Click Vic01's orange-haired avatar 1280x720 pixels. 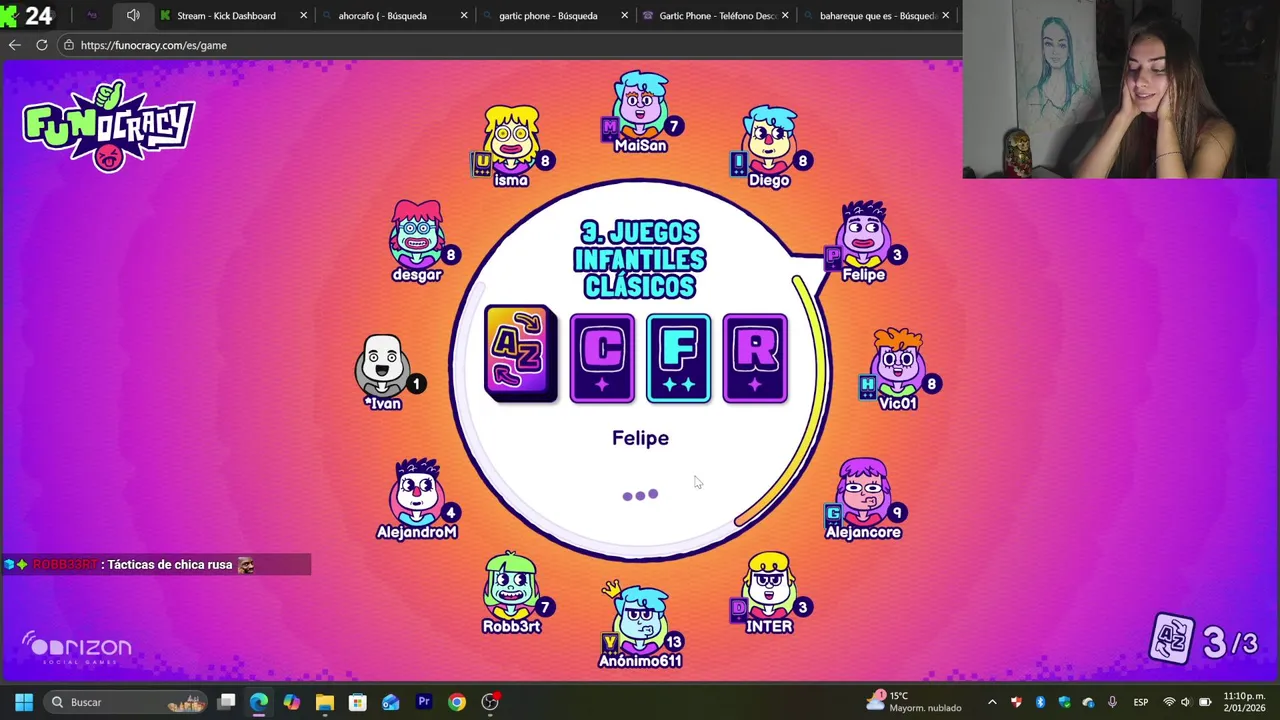point(898,362)
